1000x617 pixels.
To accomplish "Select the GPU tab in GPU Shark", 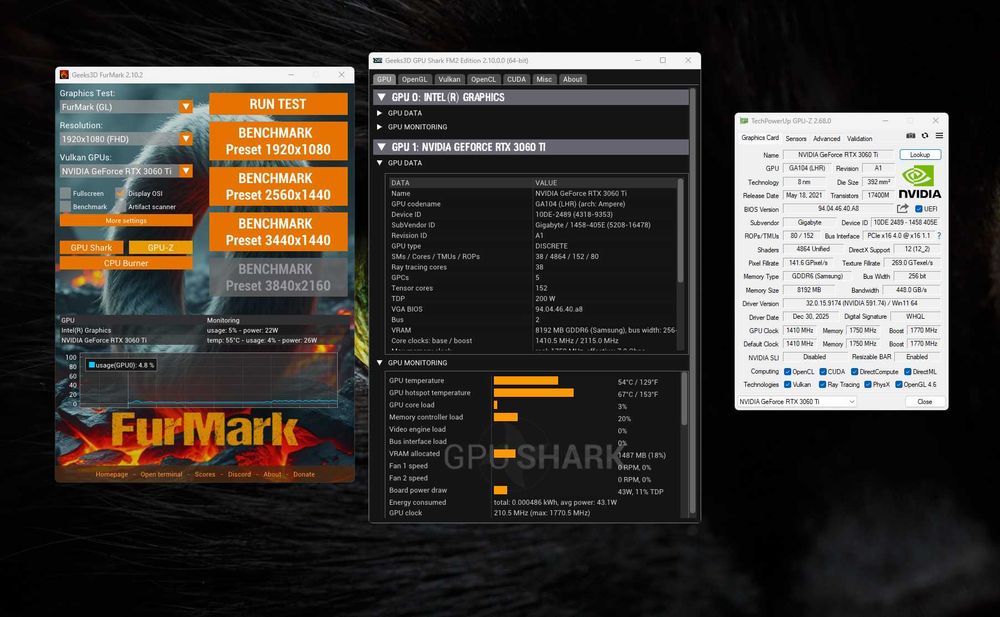I will point(384,79).
